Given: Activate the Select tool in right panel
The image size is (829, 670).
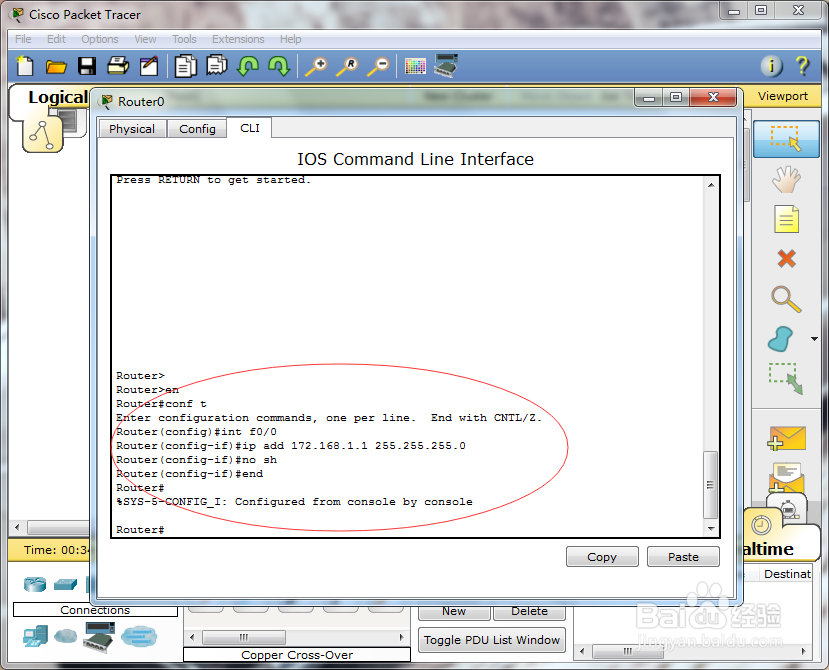Looking at the screenshot, I should (x=786, y=139).
